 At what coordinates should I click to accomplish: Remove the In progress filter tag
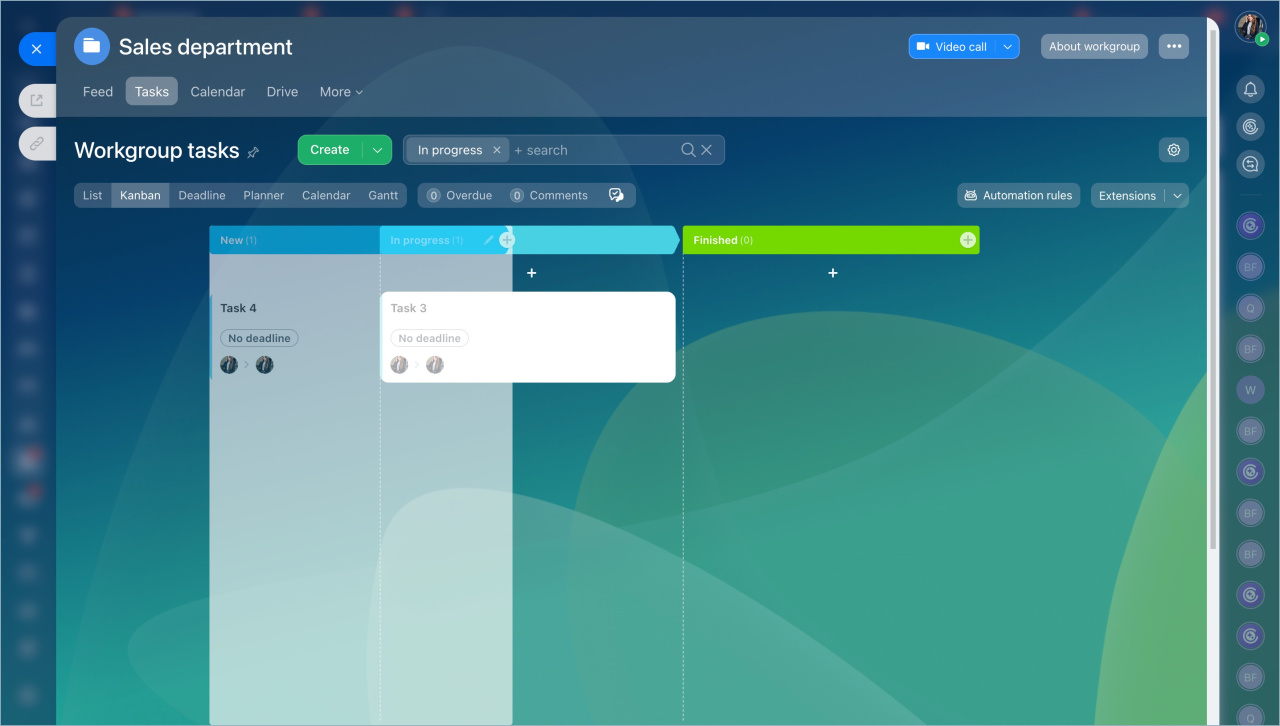tap(497, 150)
